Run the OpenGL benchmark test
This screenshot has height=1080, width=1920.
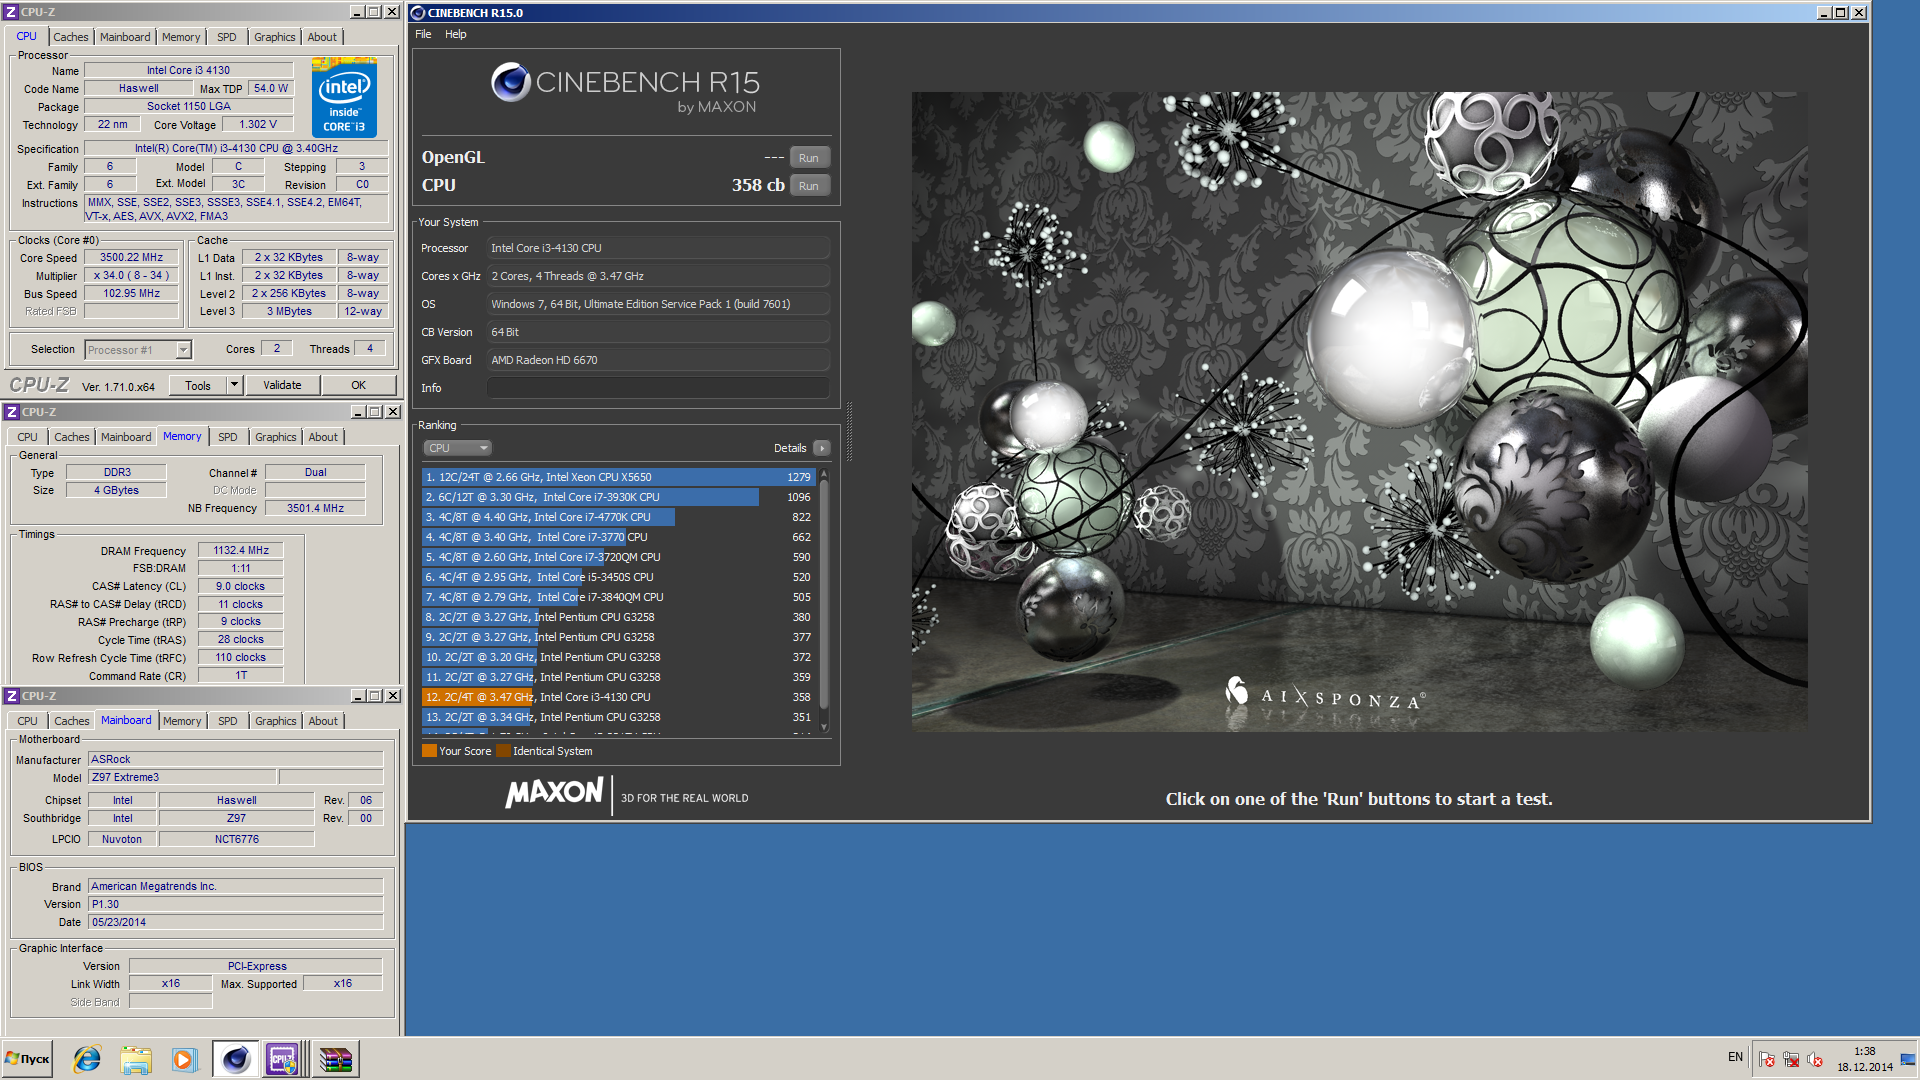[809, 158]
